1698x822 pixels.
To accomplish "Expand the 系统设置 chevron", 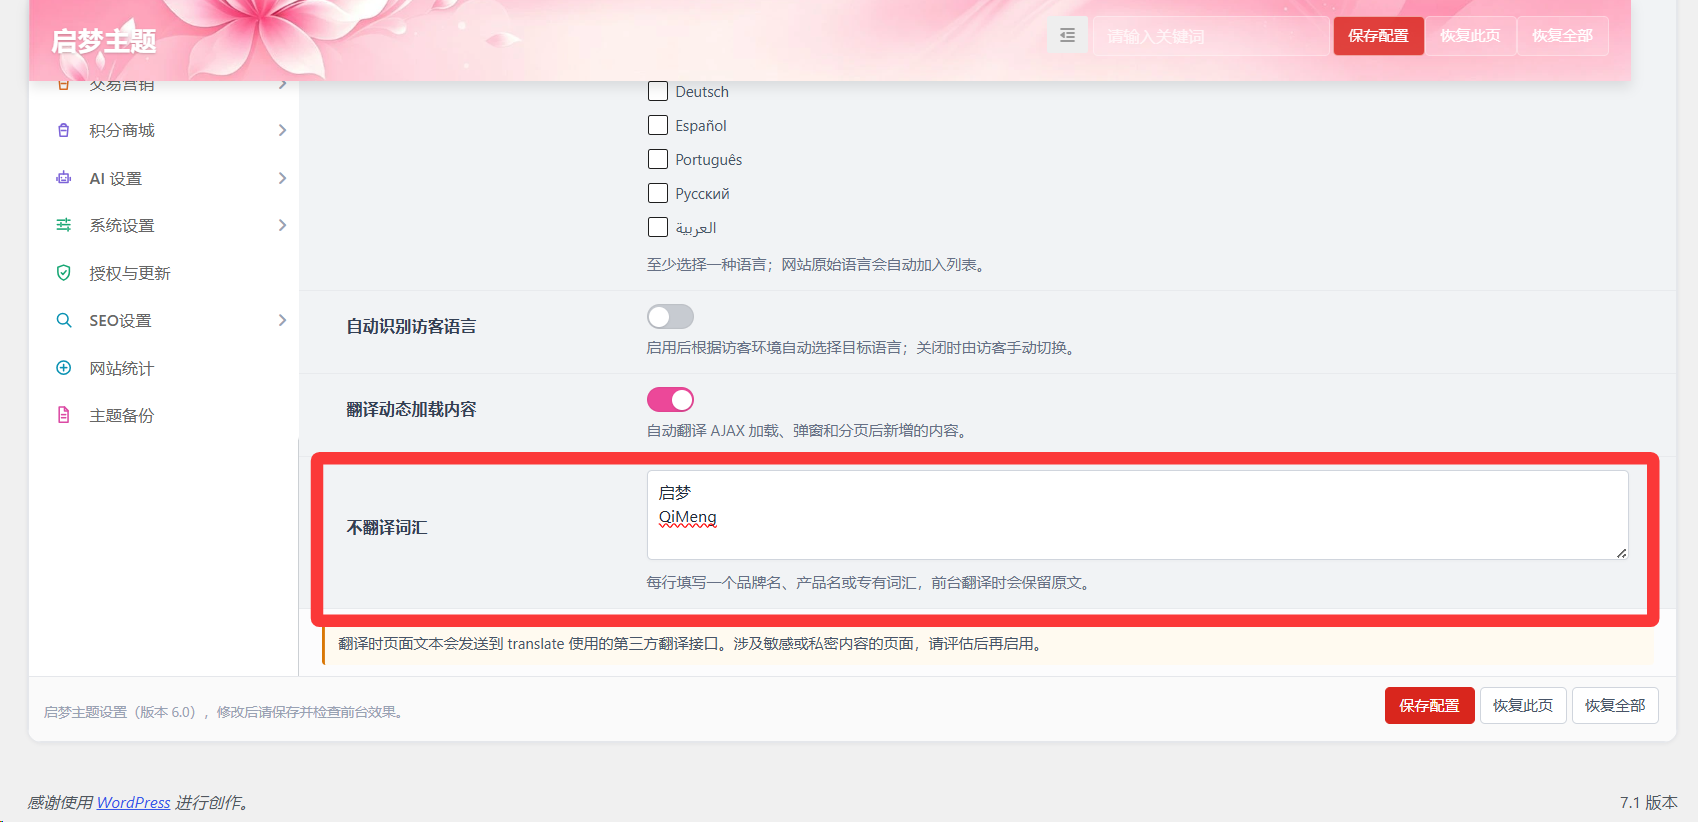I will tap(282, 225).
